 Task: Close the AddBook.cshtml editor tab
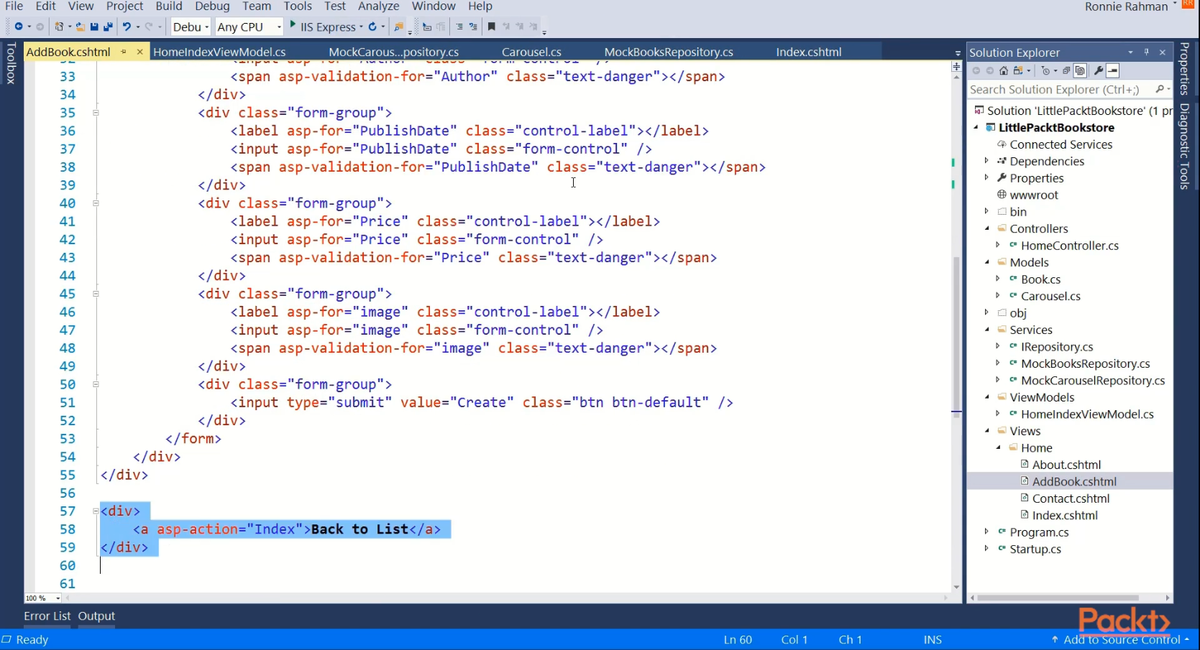[140, 52]
